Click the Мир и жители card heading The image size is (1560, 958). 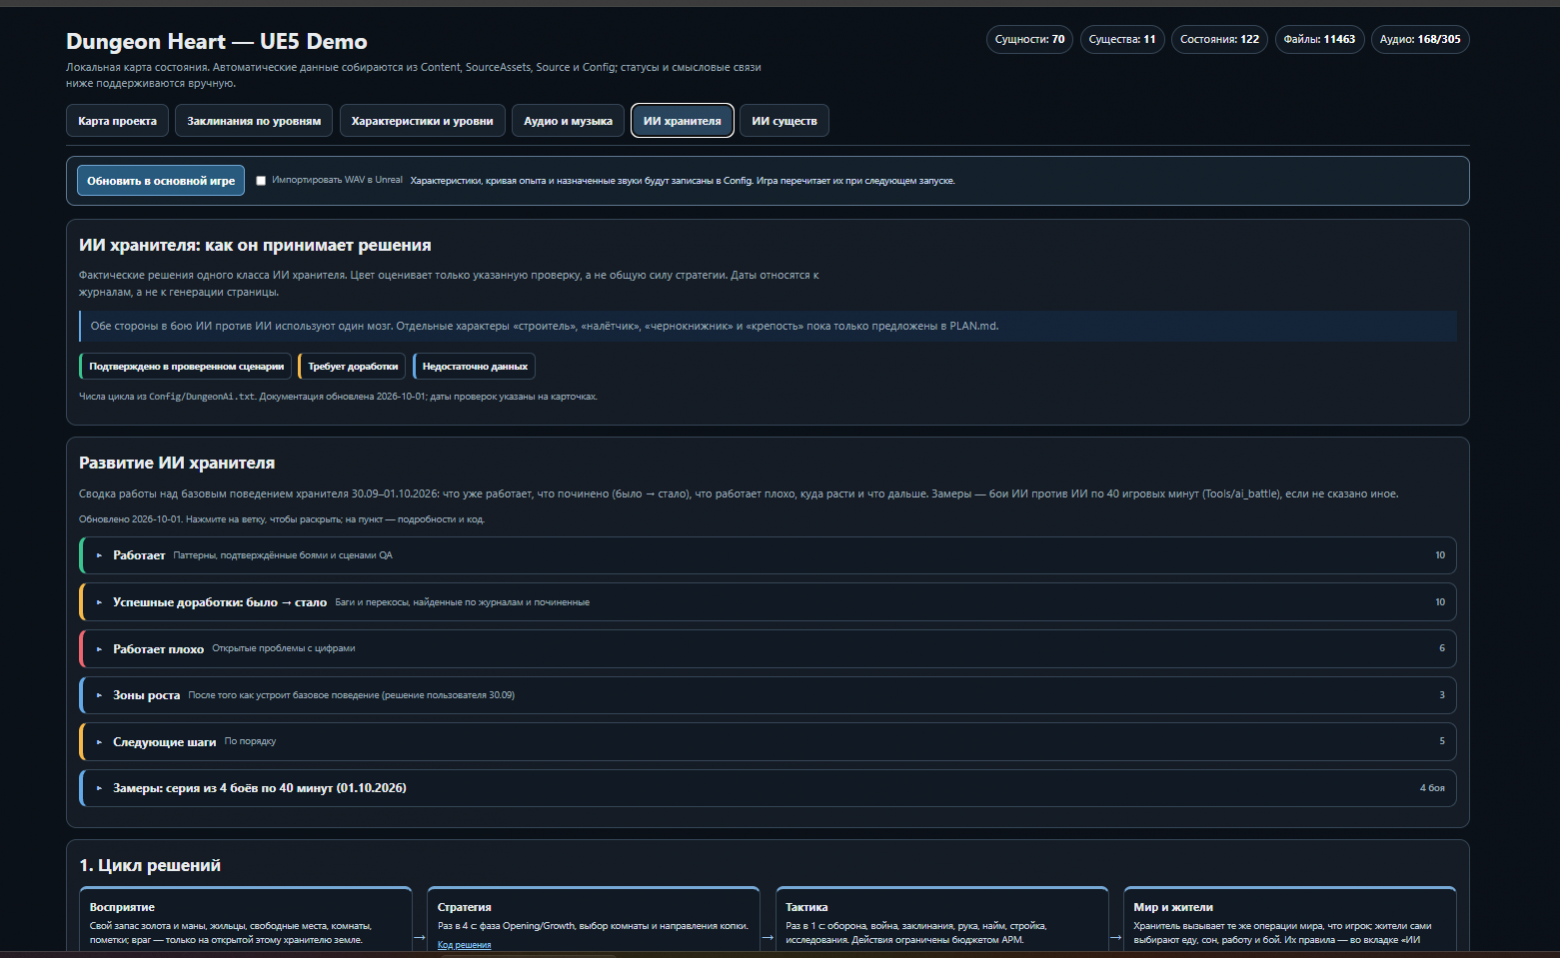point(1173,907)
